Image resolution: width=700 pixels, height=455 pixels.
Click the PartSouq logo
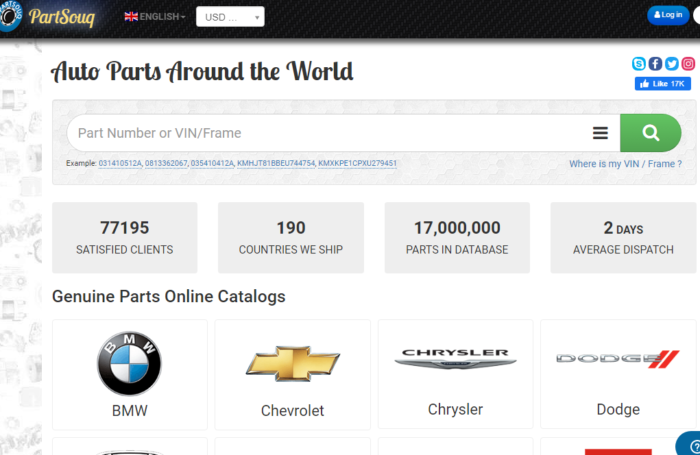[x=48, y=17]
